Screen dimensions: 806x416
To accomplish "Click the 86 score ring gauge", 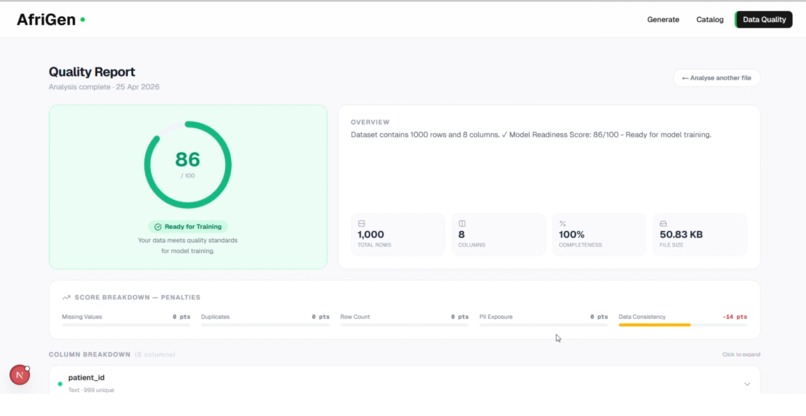I will pyautogui.click(x=188, y=165).
